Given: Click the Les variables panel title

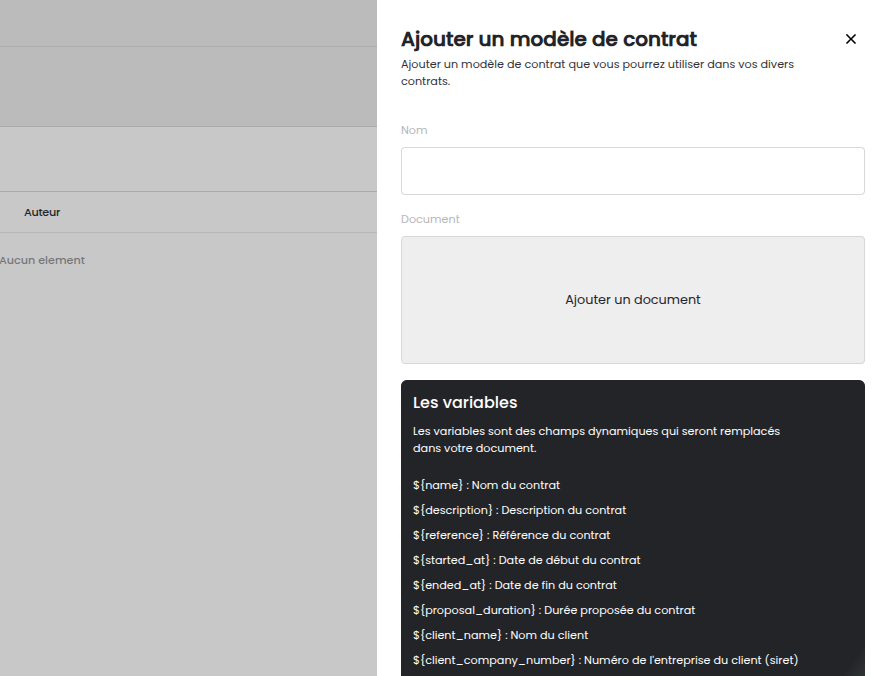Looking at the screenshot, I should [465, 402].
